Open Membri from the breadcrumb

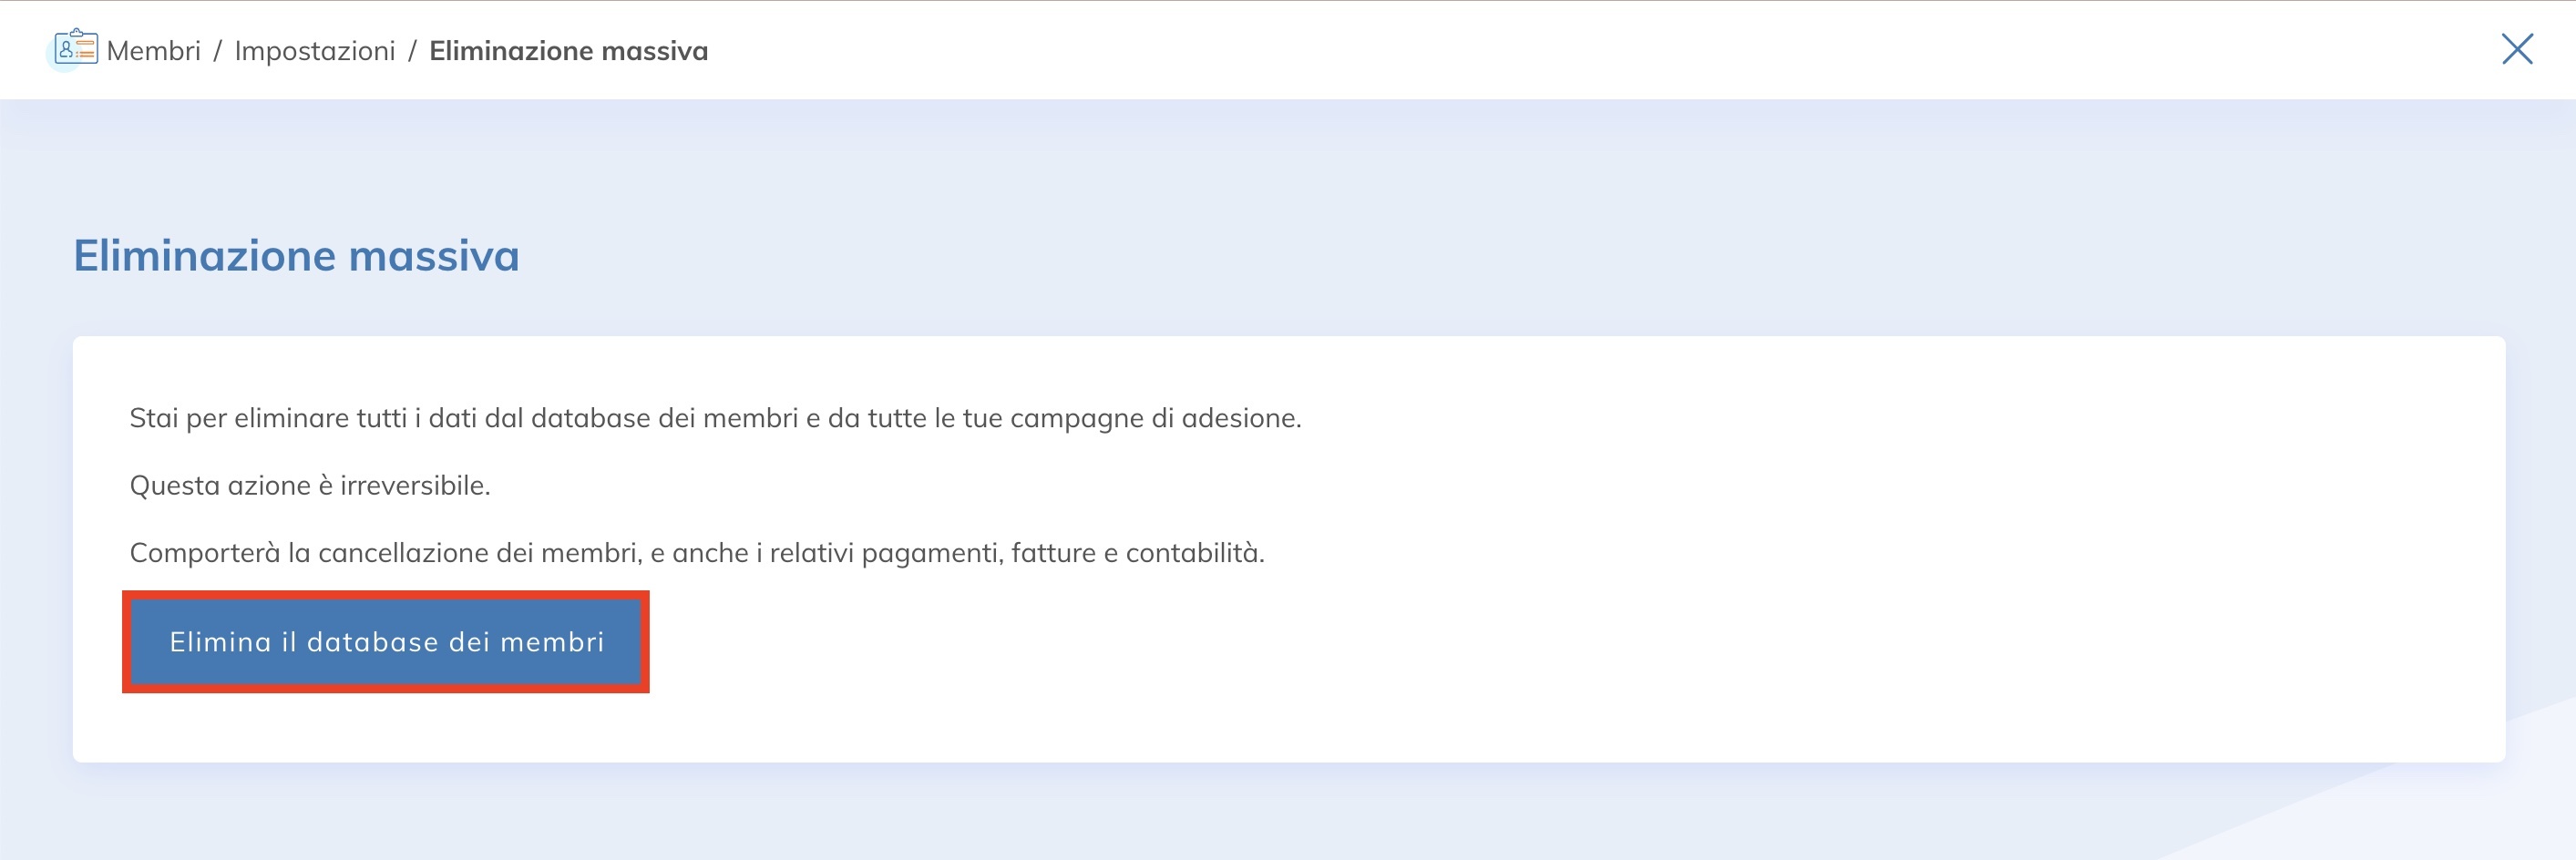click(155, 50)
